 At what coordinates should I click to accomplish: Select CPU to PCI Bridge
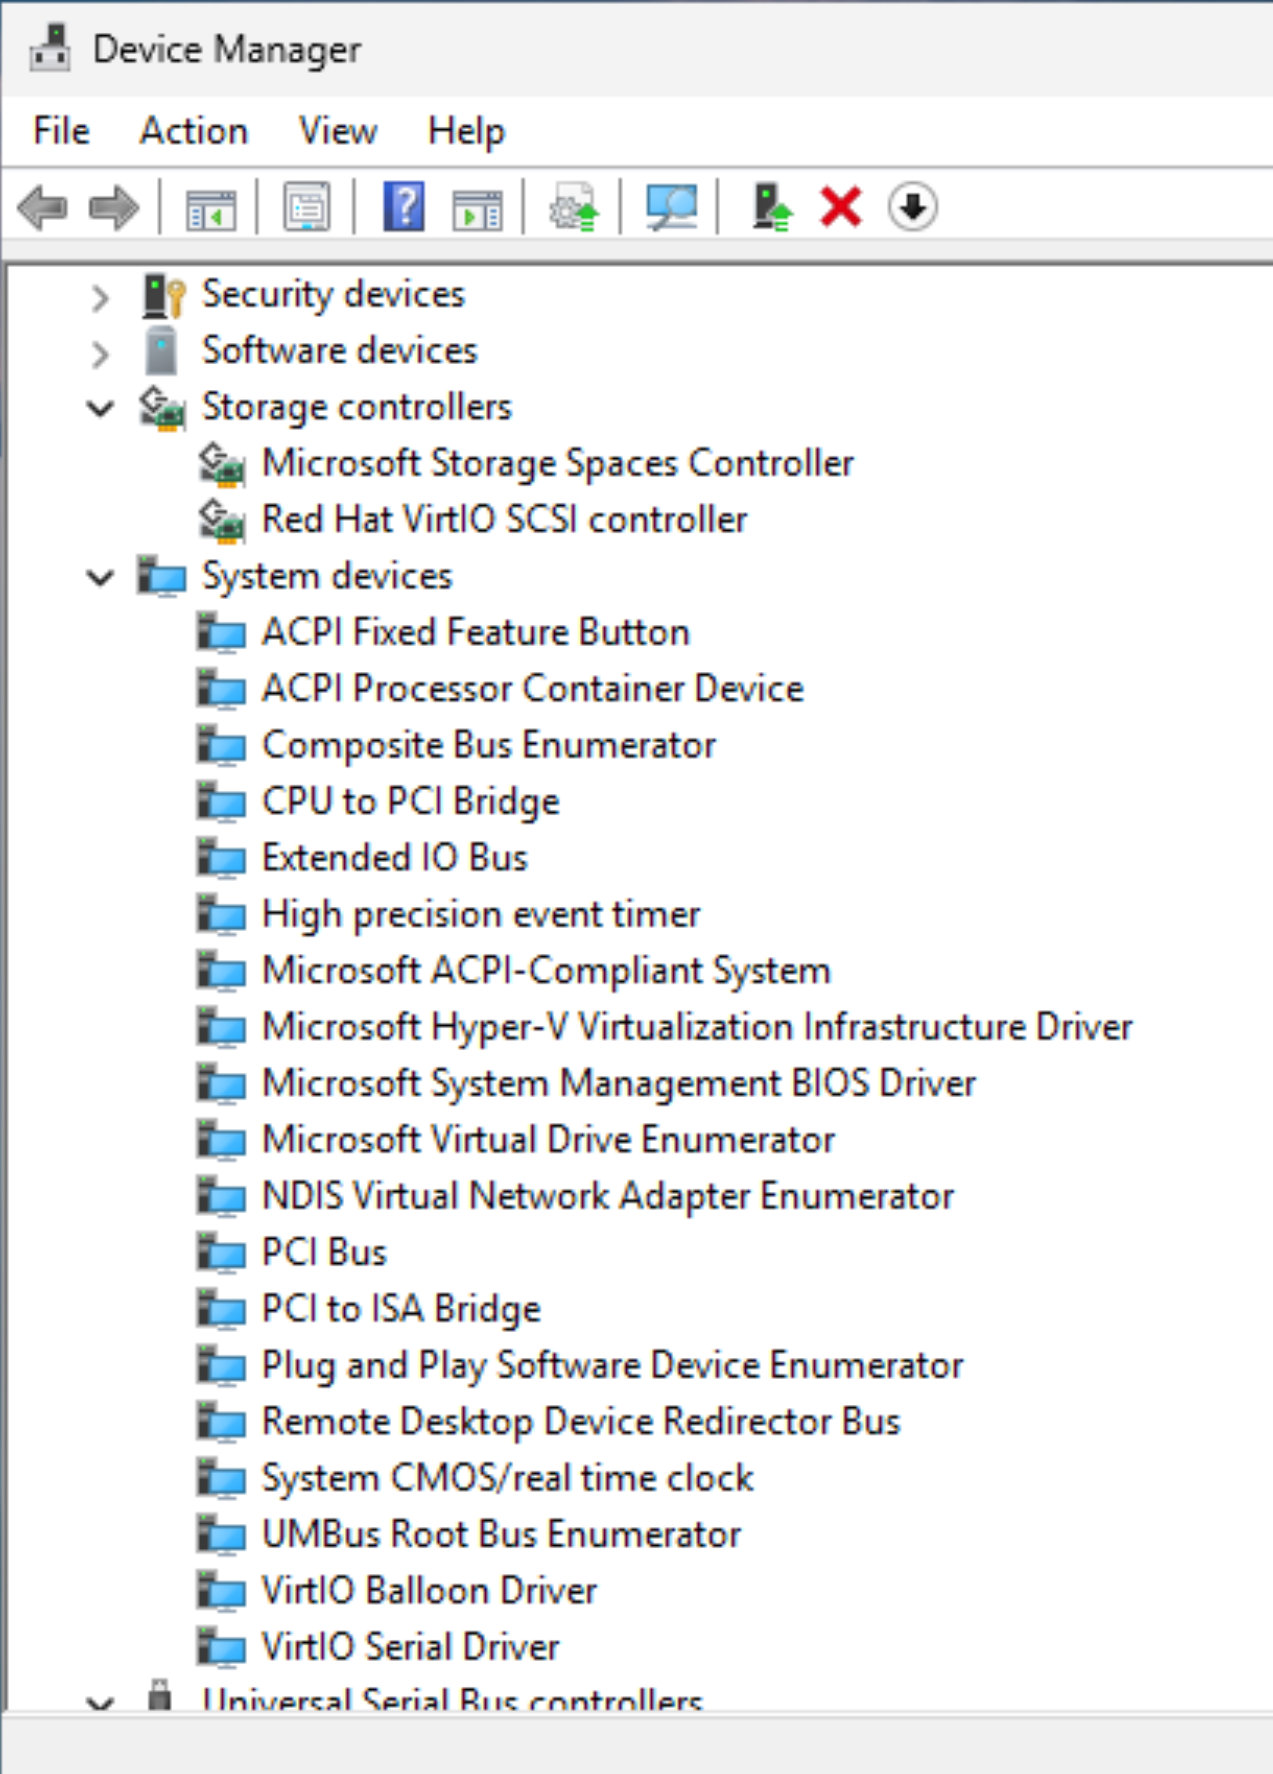coord(410,801)
